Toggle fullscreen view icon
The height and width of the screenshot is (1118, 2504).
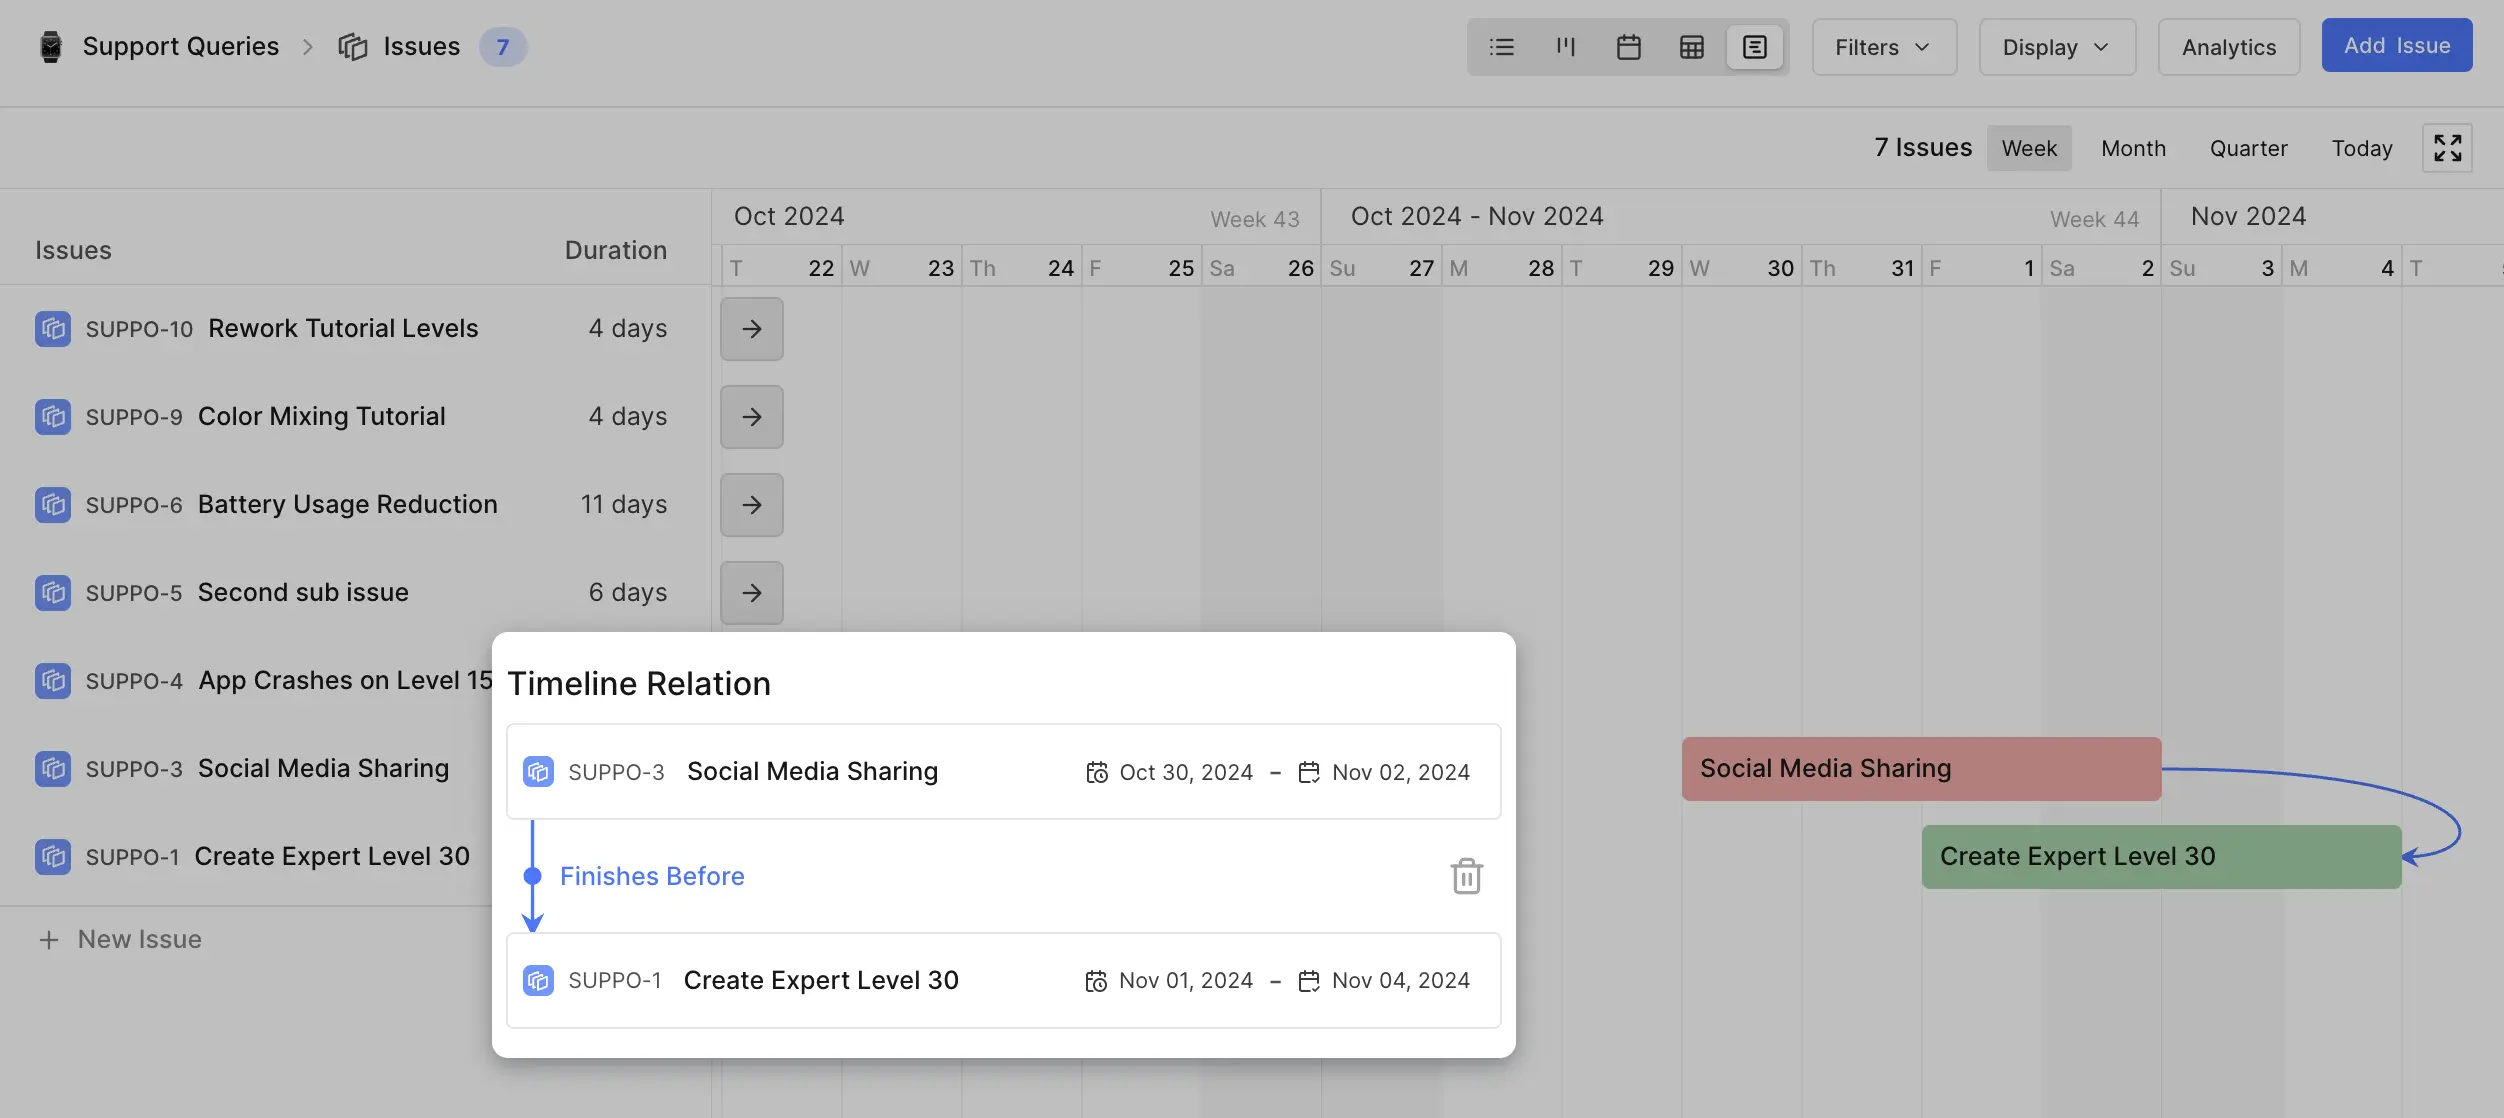click(2448, 149)
